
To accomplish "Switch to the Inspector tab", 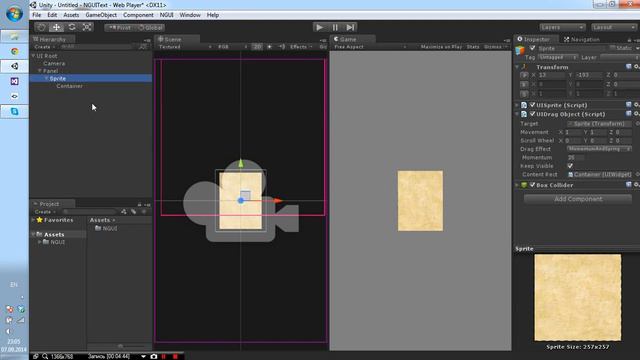I will (536, 39).
